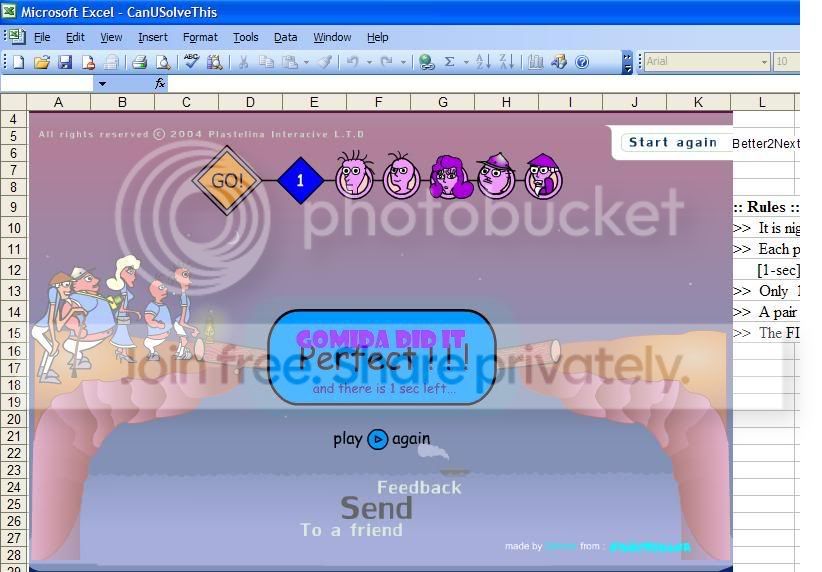Open the Edit menu

(75, 37)
